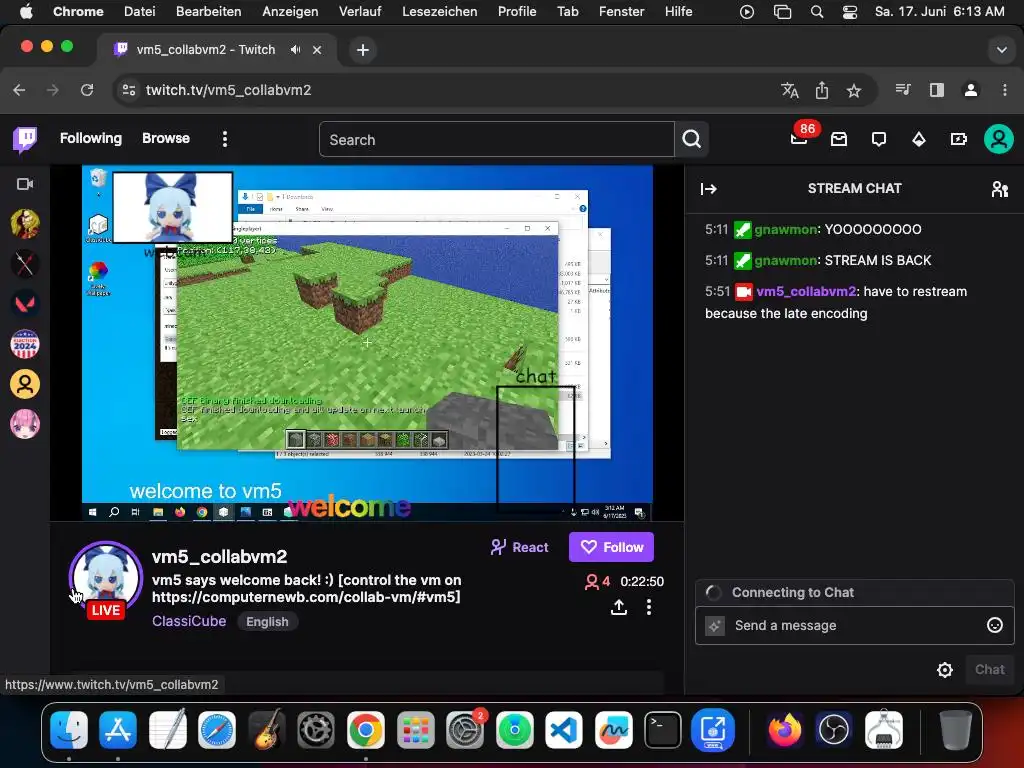Open the user account avatar menu

coord(999,139)
